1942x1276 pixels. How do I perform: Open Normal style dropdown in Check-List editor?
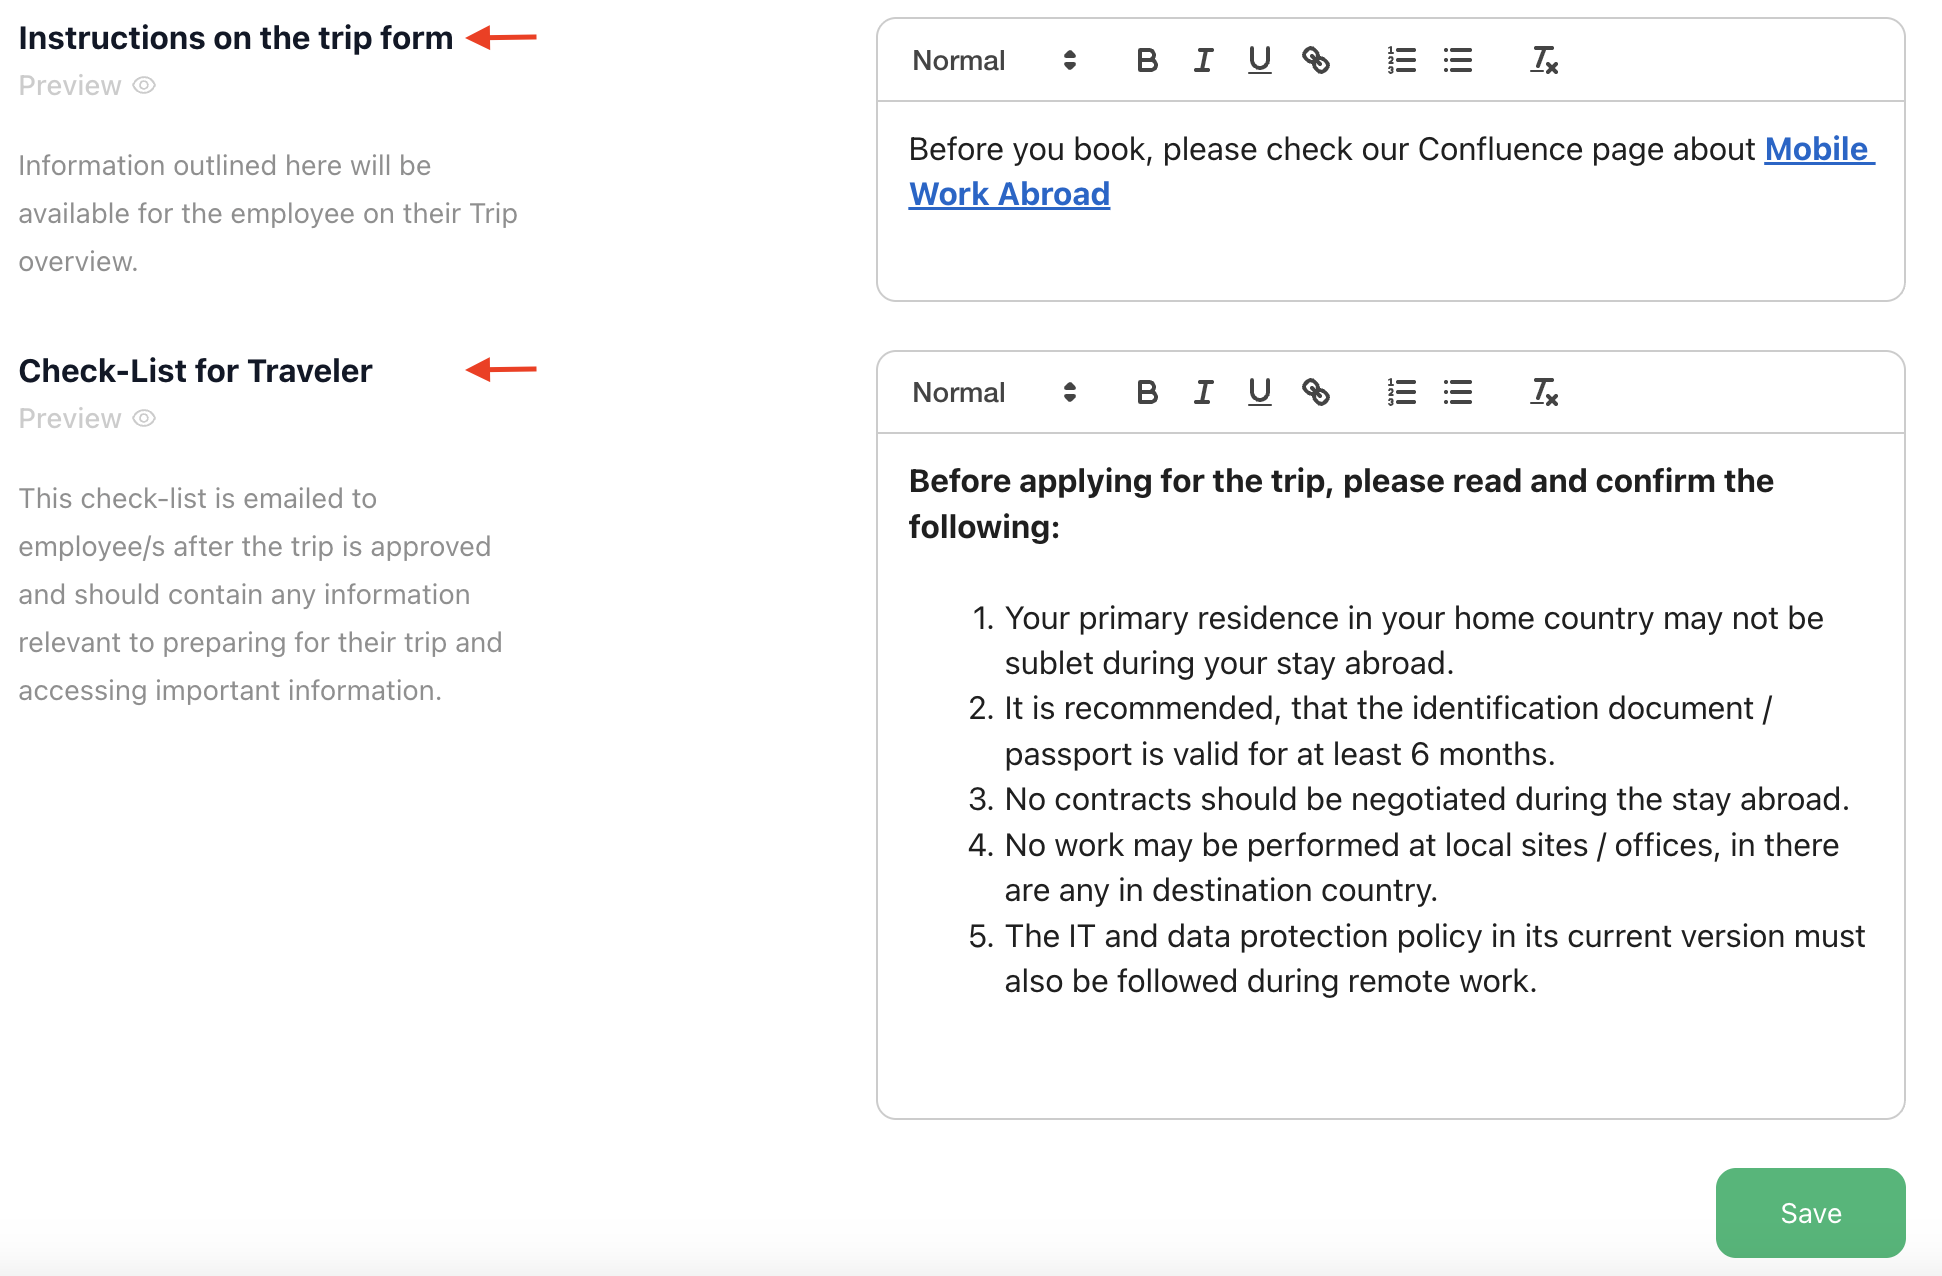click(x=993, y=393)
